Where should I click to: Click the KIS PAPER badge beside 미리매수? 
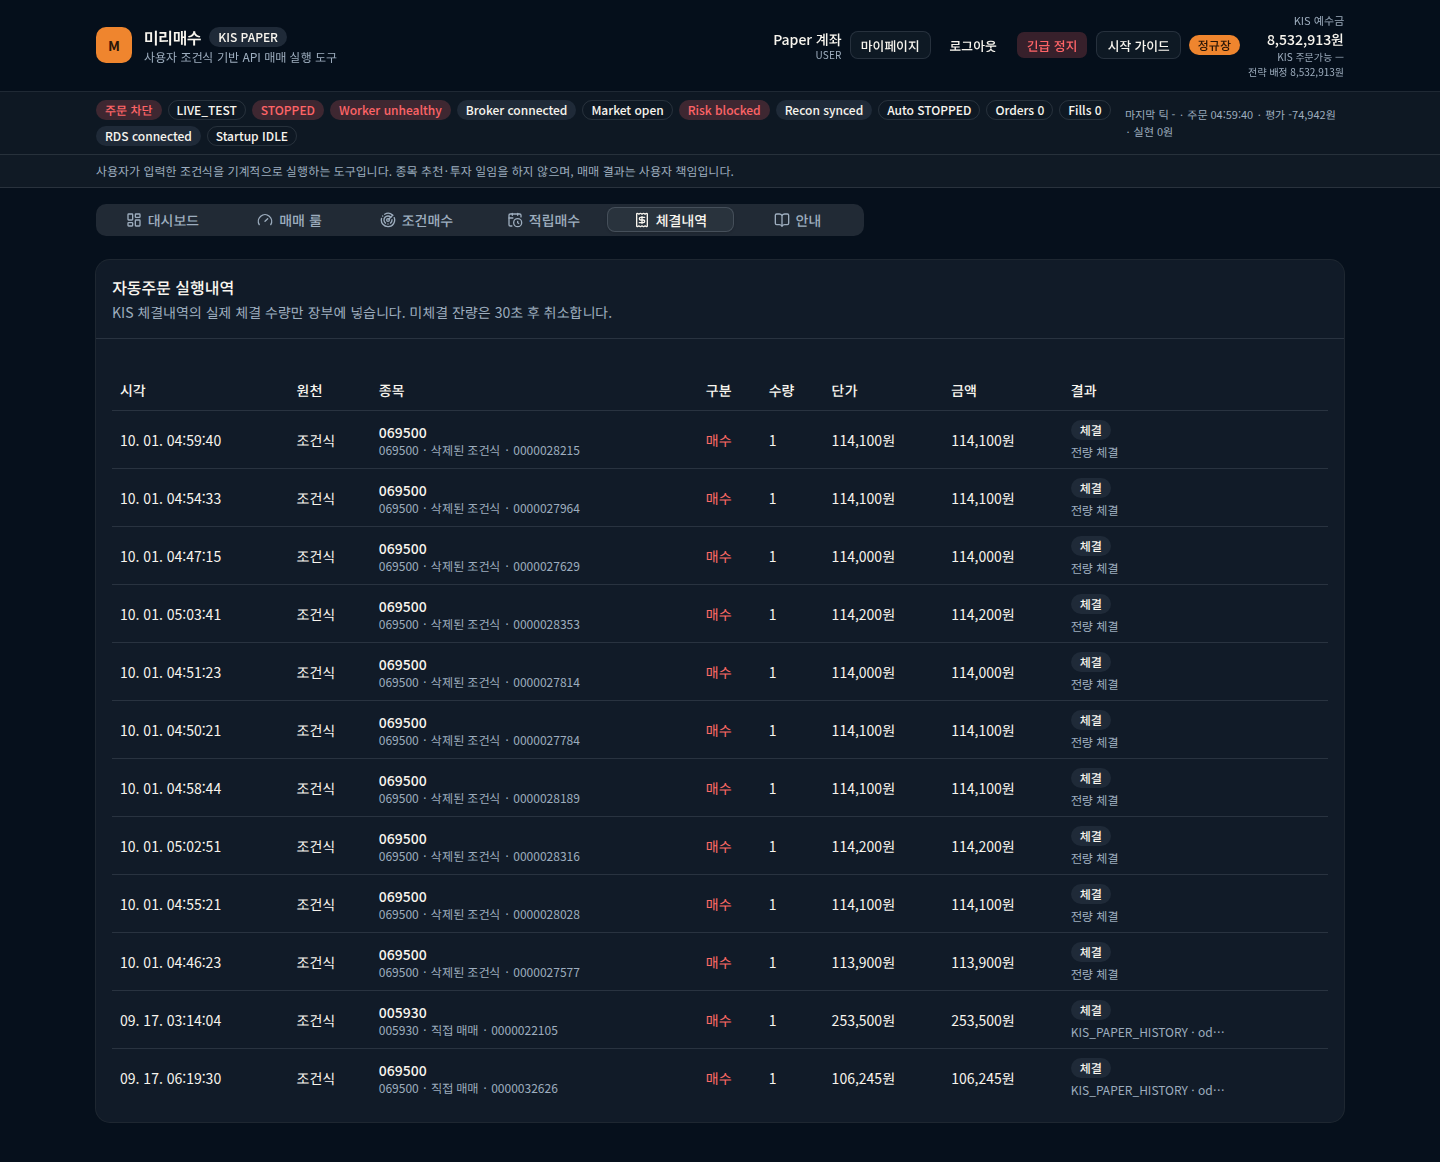(248, 37)
